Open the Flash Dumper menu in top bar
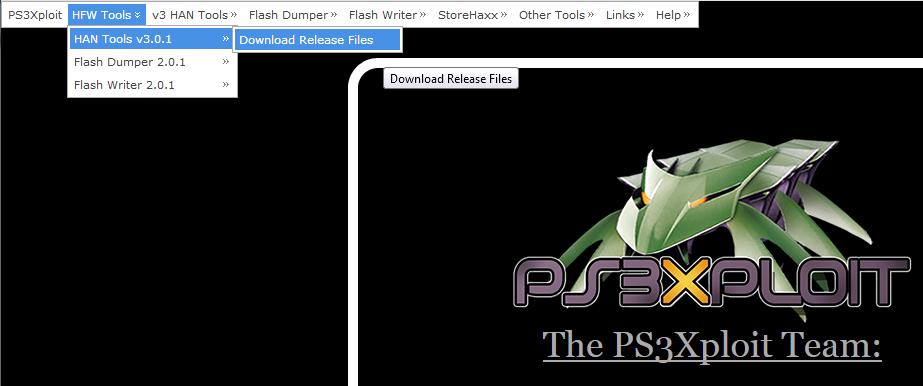 pyautogui.click(x=293, y=15)
